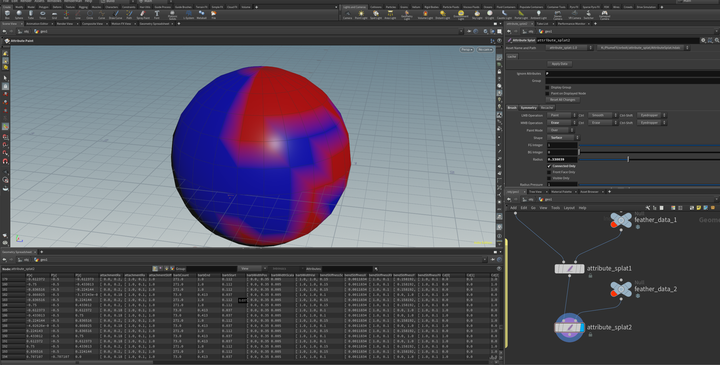
Task: Switch to the Symmetry tab
Action: click(x=529, y=107)
